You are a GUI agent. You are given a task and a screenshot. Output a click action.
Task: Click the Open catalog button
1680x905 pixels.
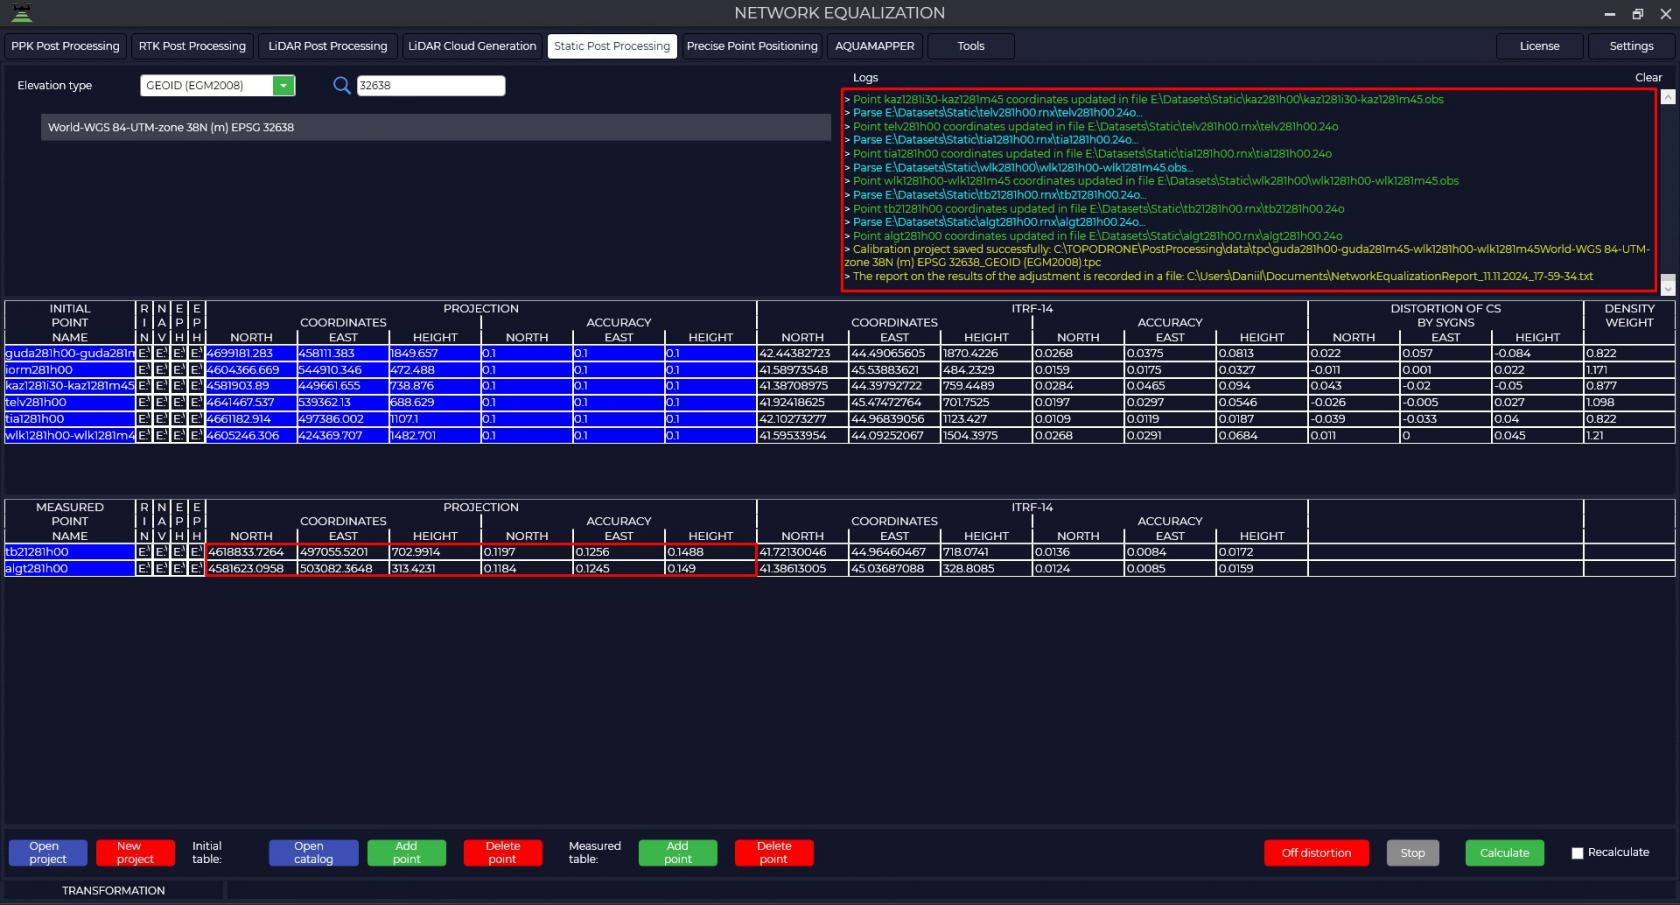(x=313, y=853)
